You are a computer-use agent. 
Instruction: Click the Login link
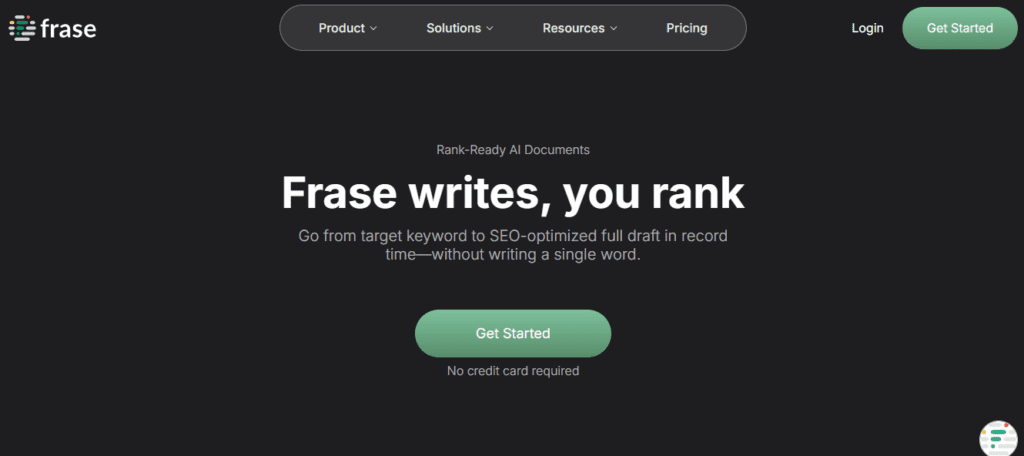coord(867,28)
